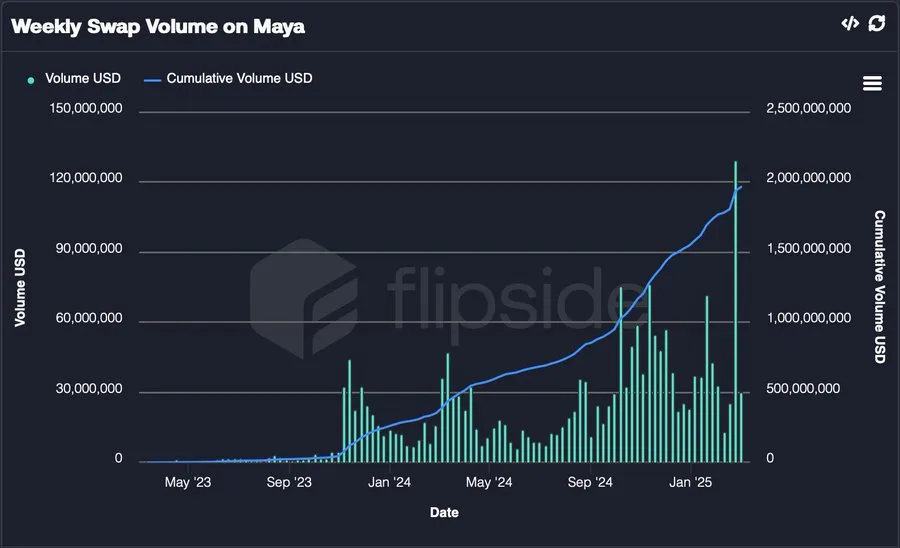
Task: Click the Sep '23 date axis label
Action: pos(289,482)
